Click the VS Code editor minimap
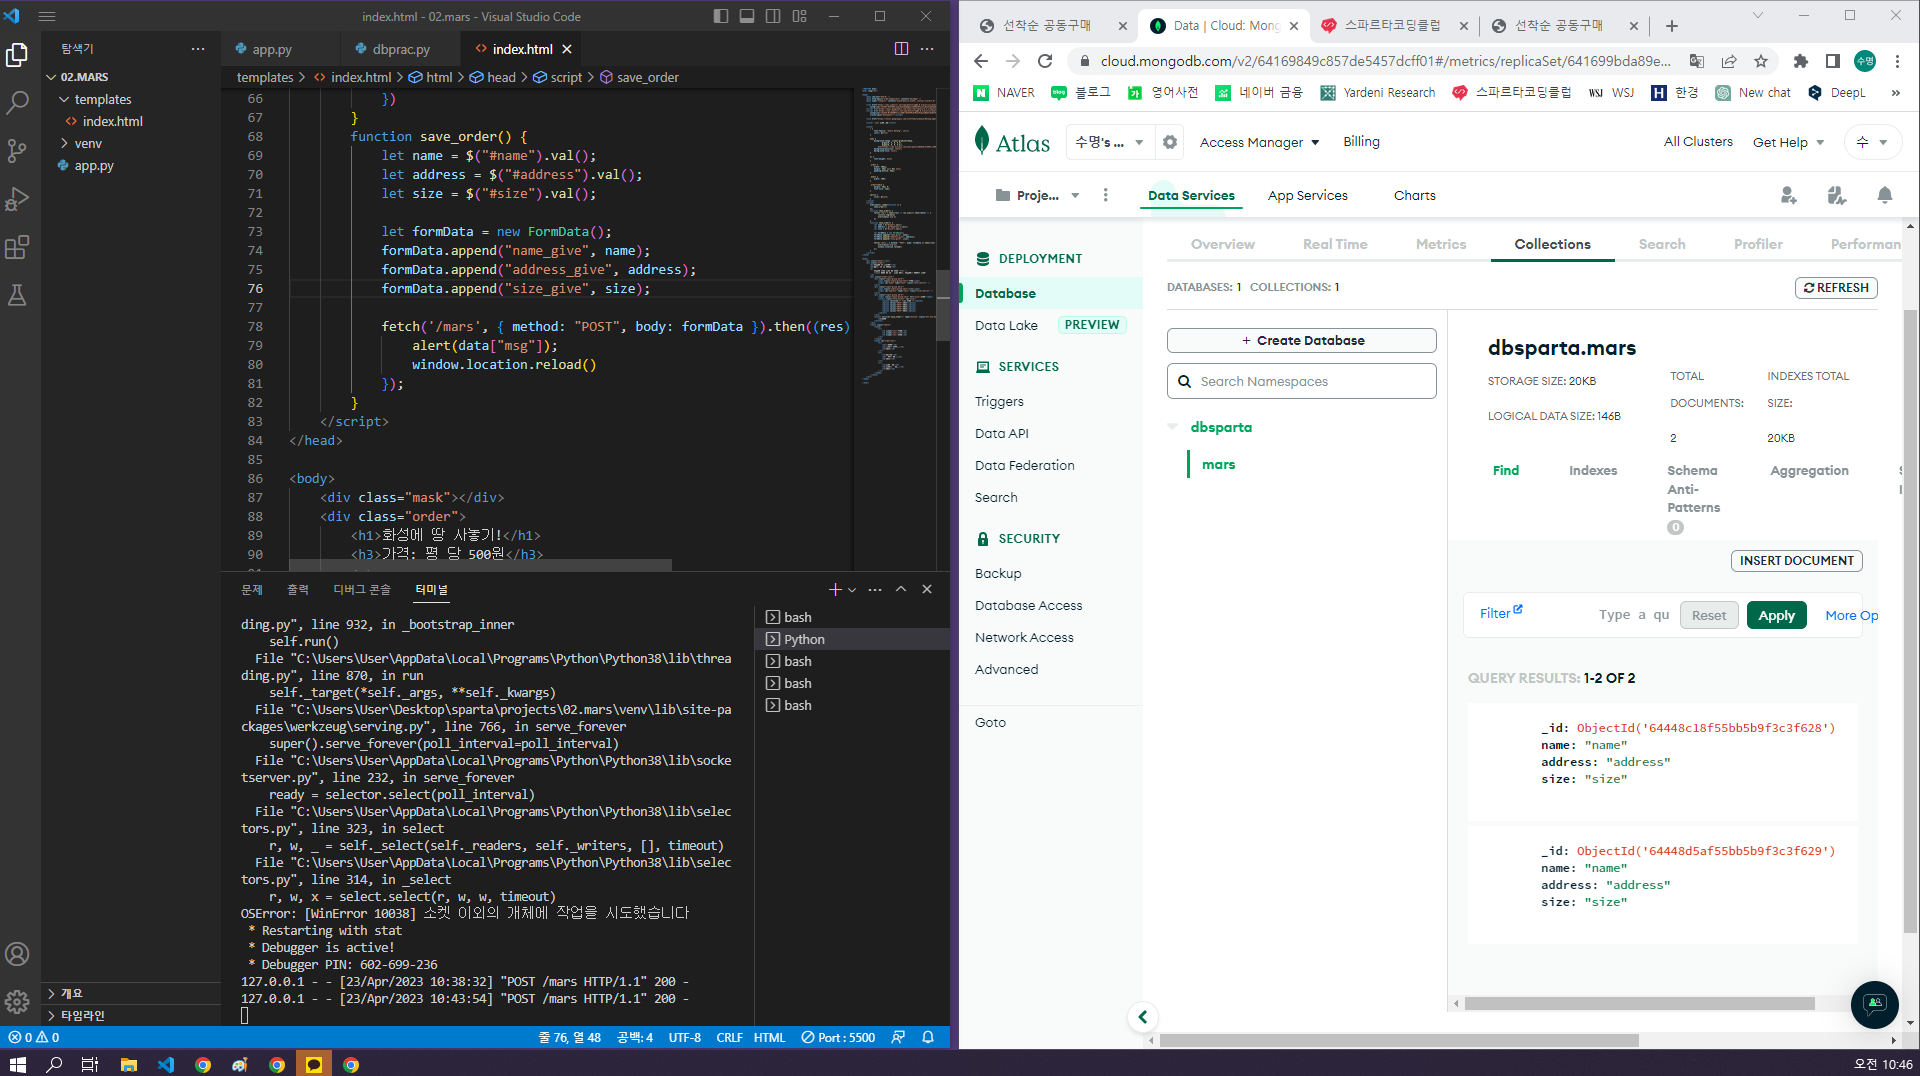This screenshot has height=1076, width=1920. [897, 235]
